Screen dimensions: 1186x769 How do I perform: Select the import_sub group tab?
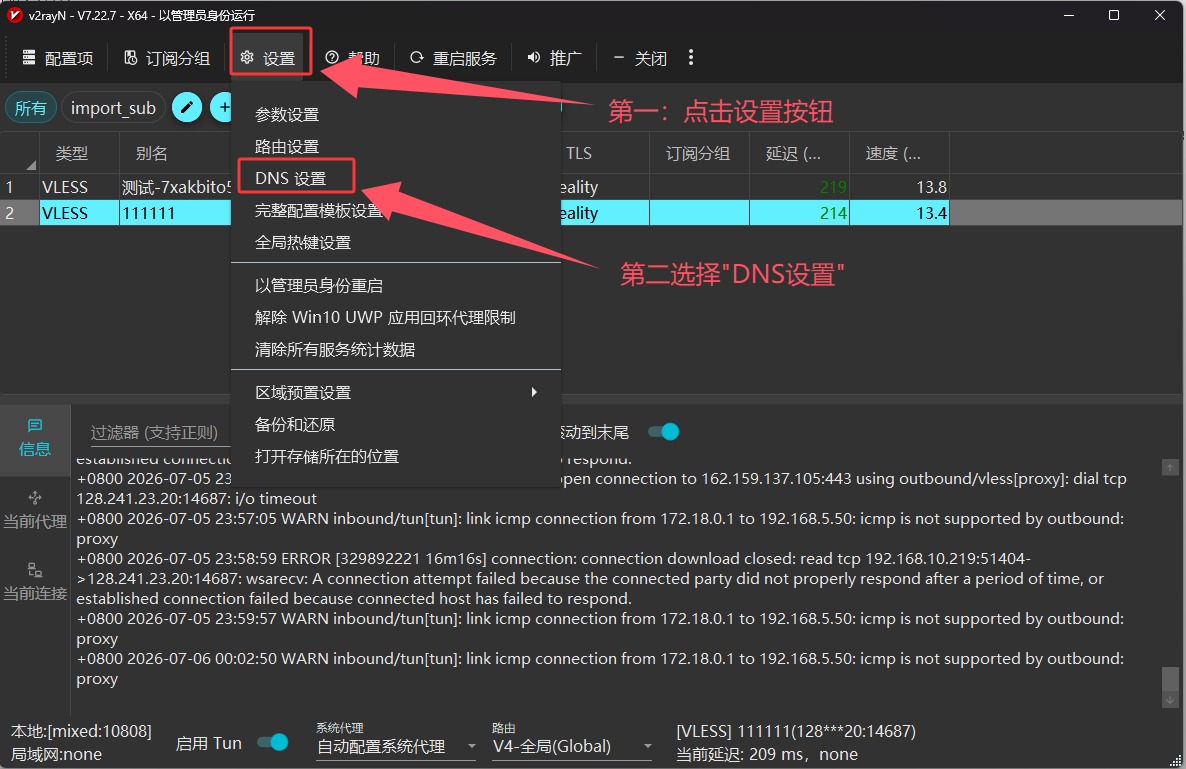(x=113, y=108)
